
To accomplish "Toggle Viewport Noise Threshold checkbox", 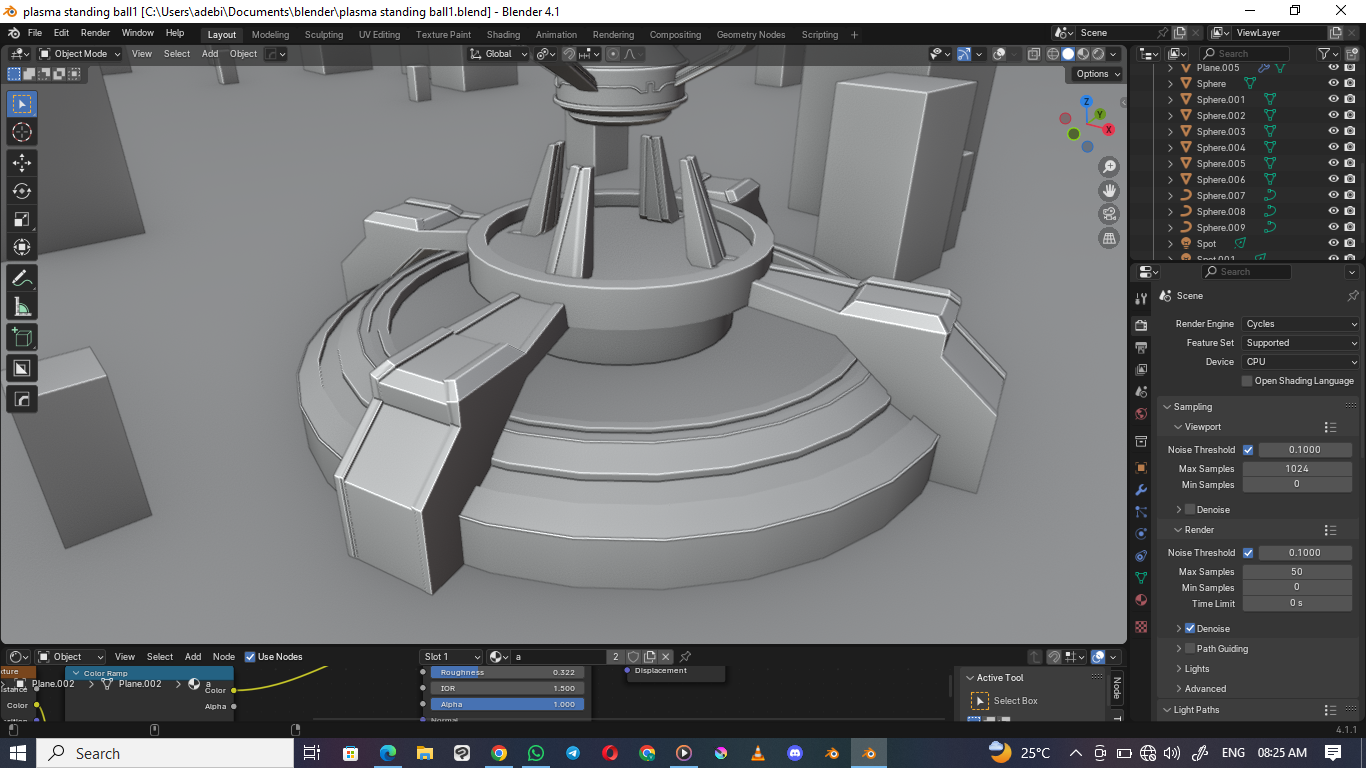I will coord(1248,450).
